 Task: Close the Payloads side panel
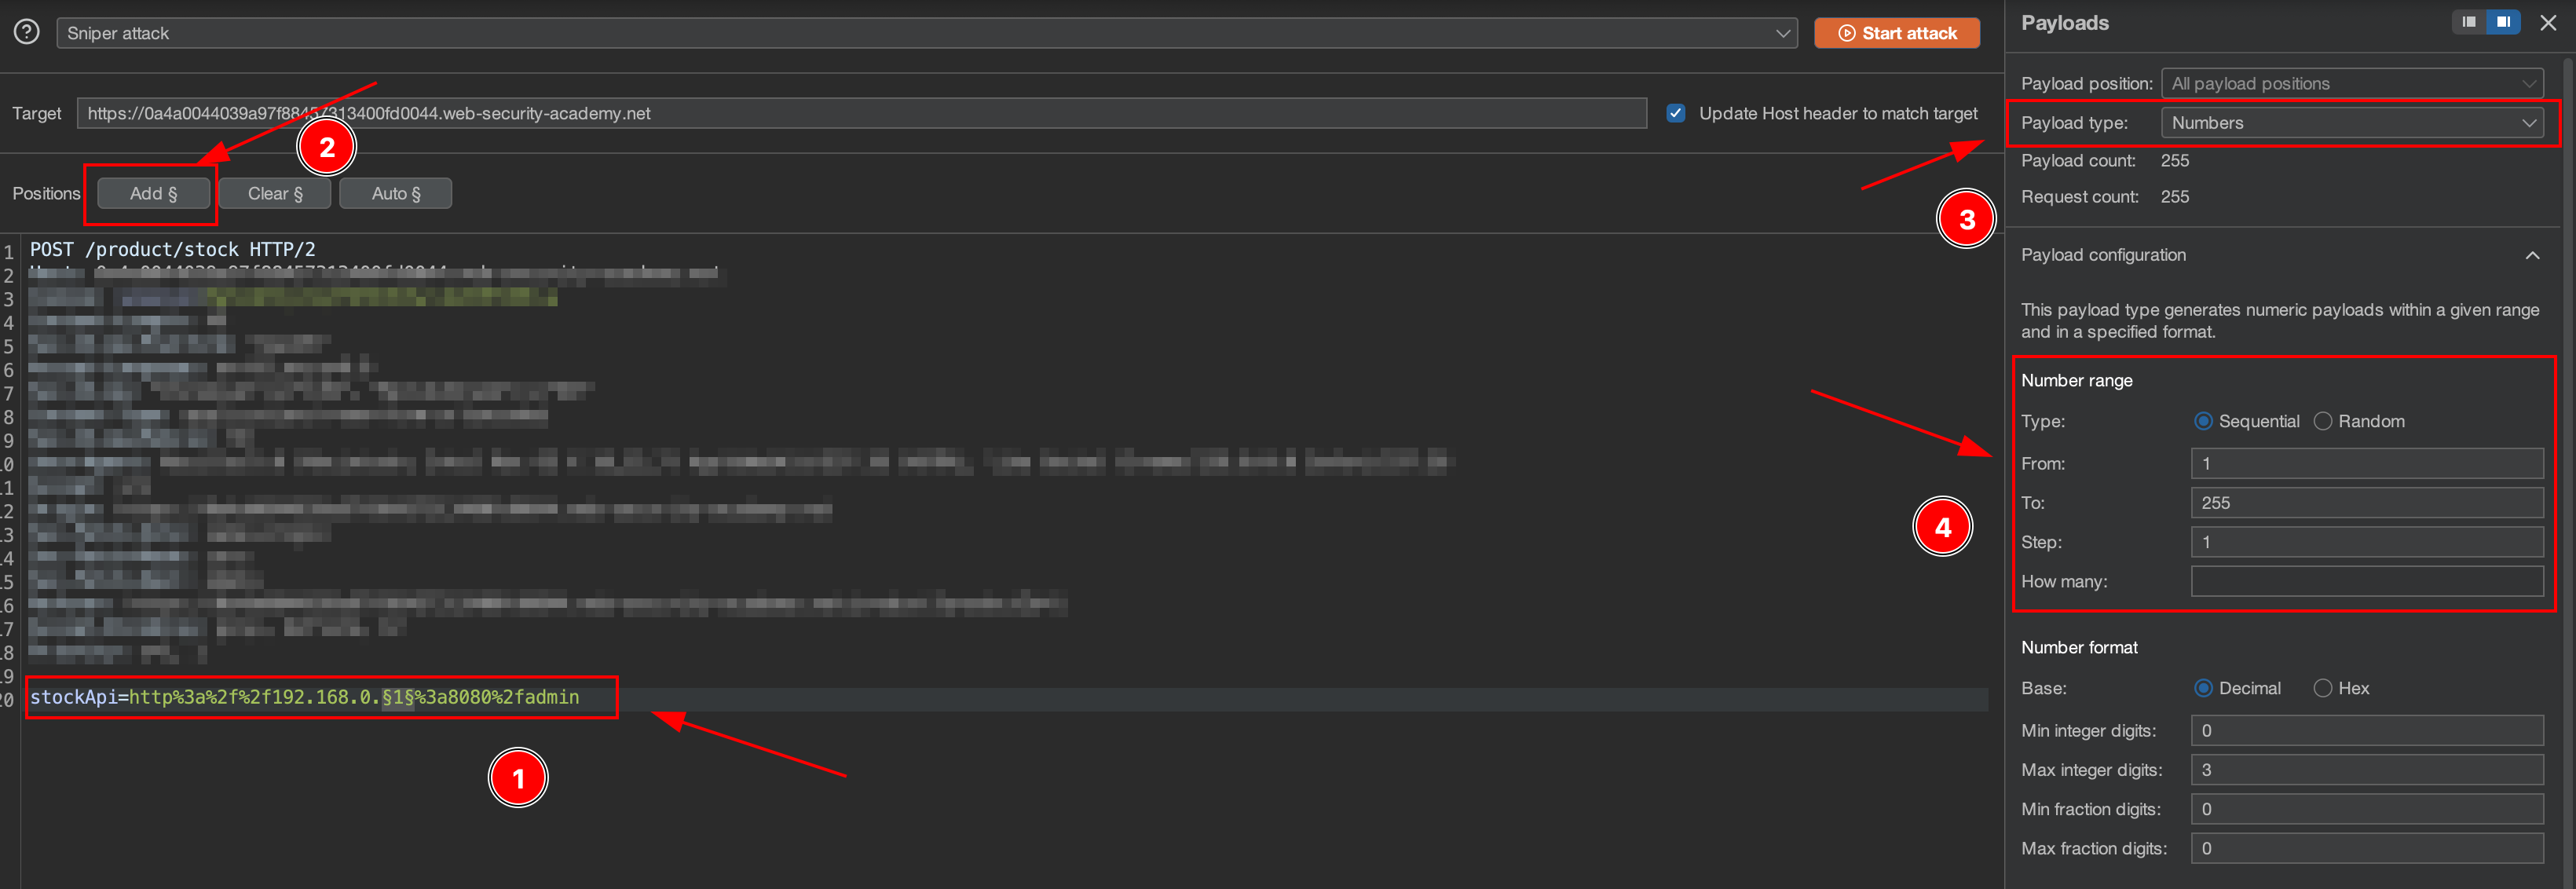coord(2548,22)
